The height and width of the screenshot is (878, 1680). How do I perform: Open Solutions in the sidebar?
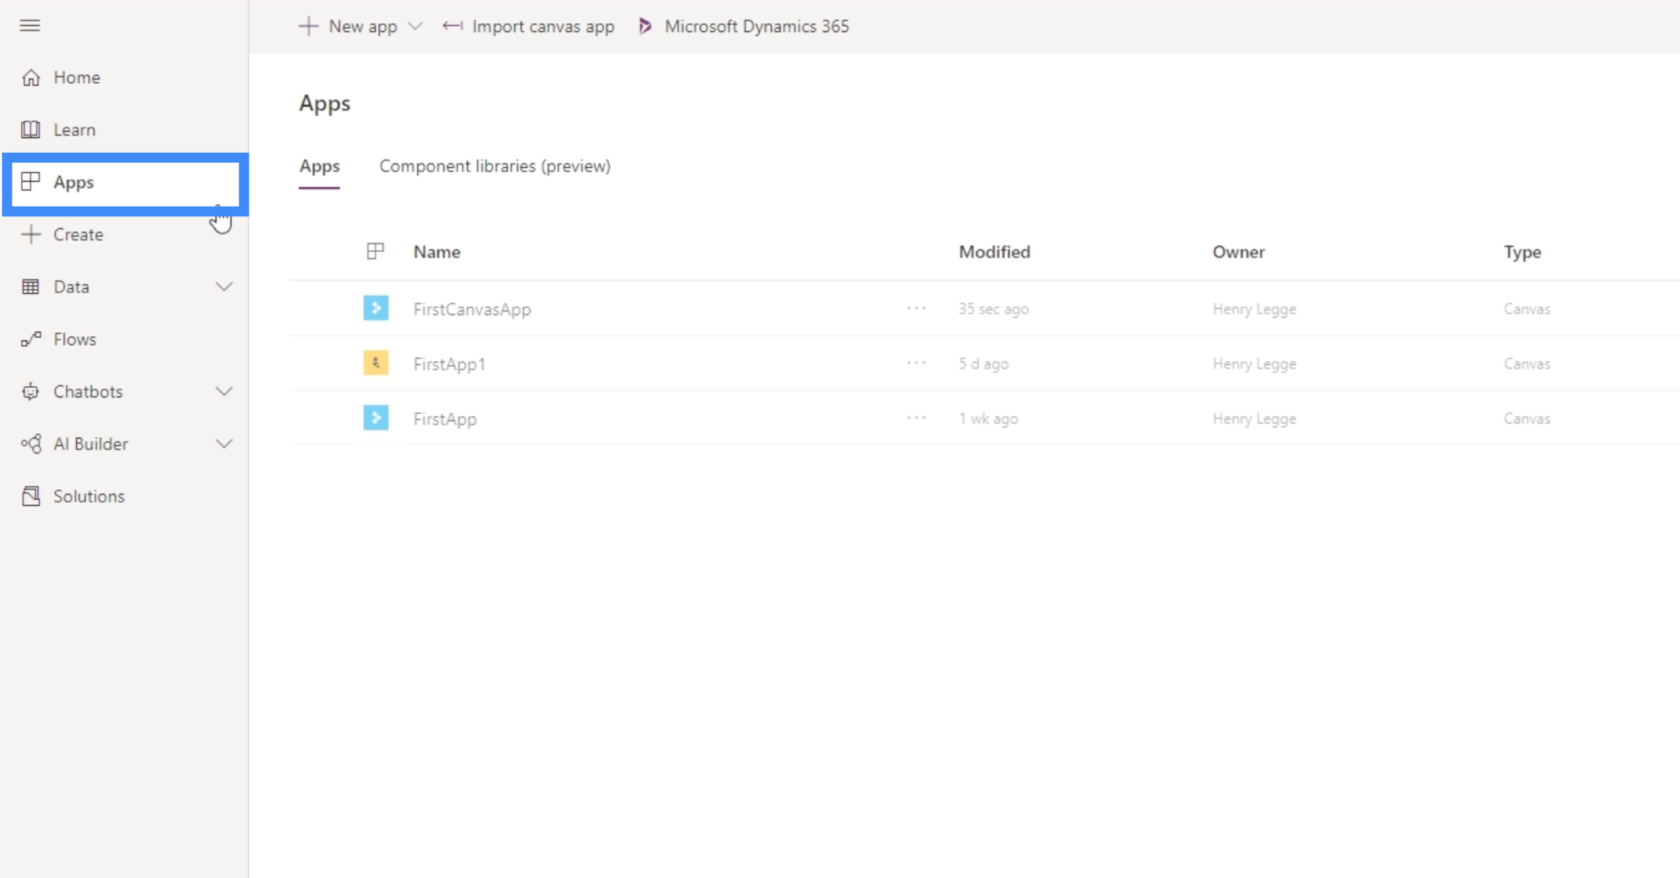[89, 496]
